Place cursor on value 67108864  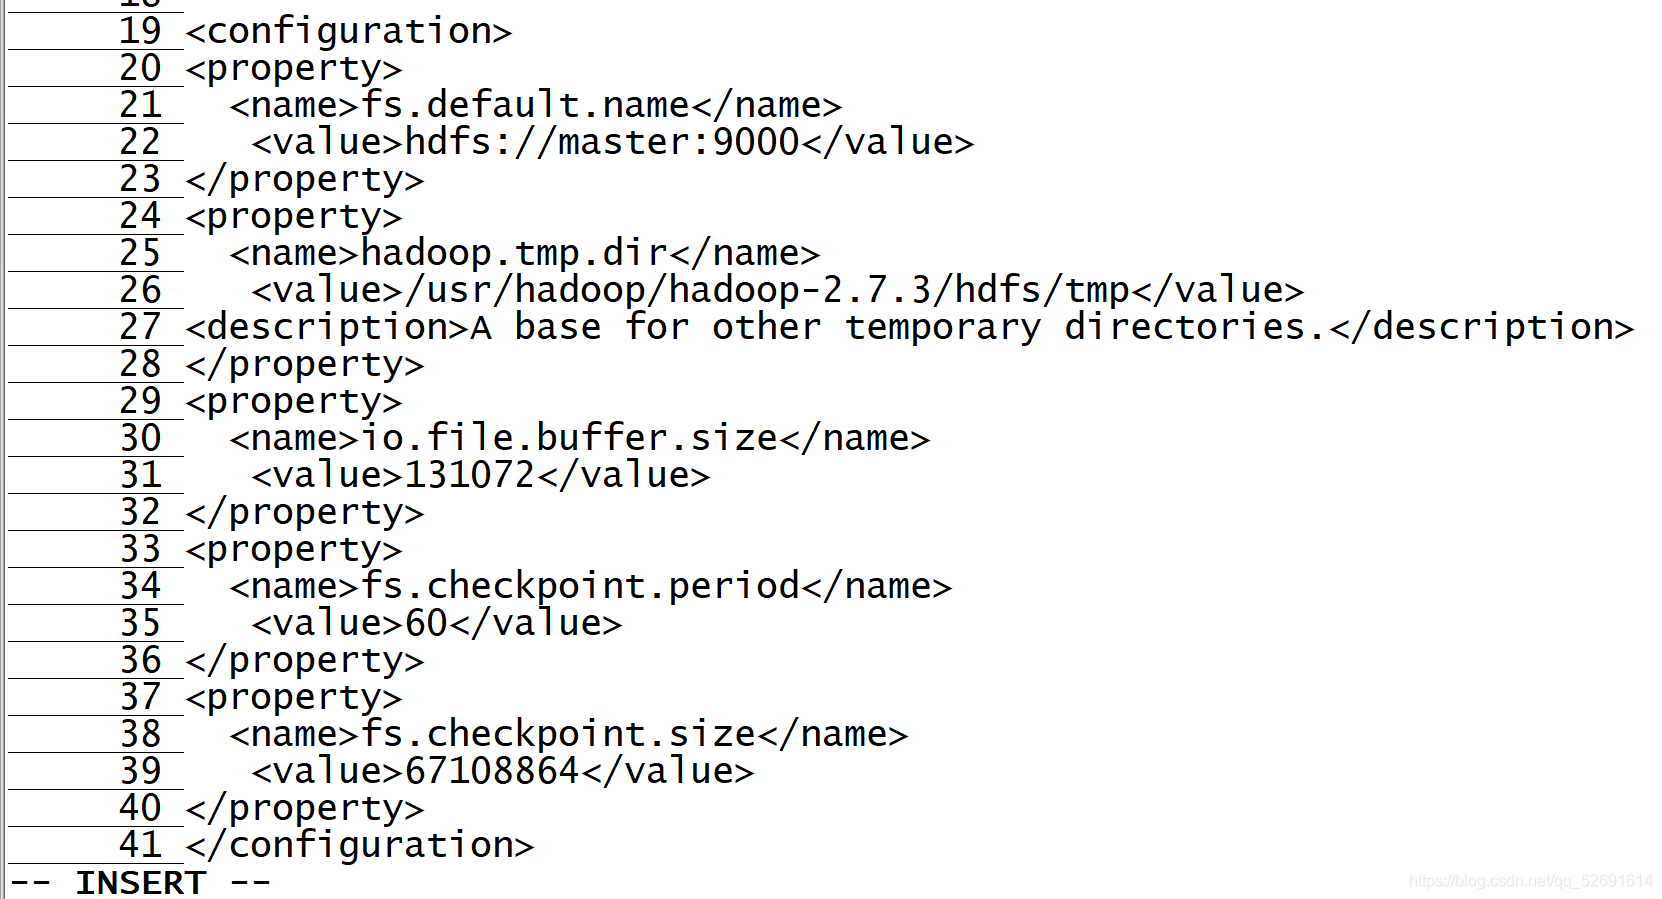click(x=492, y=771)
